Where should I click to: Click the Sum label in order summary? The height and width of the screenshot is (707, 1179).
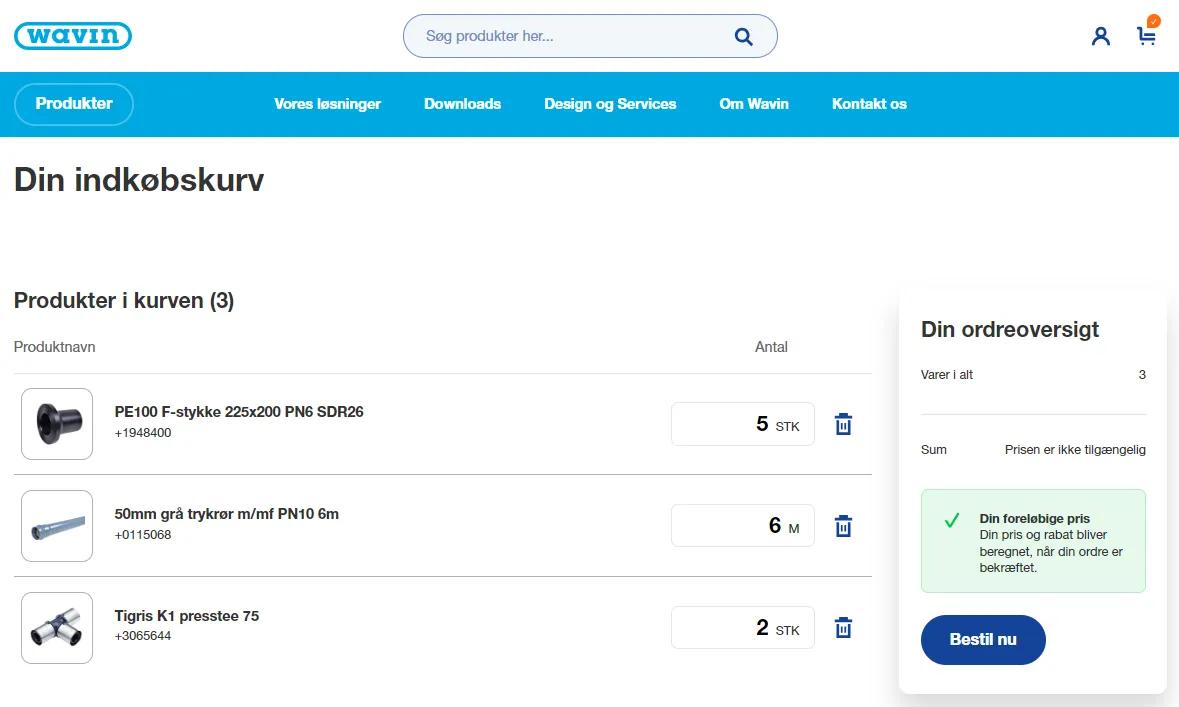[x=933, y=450]
